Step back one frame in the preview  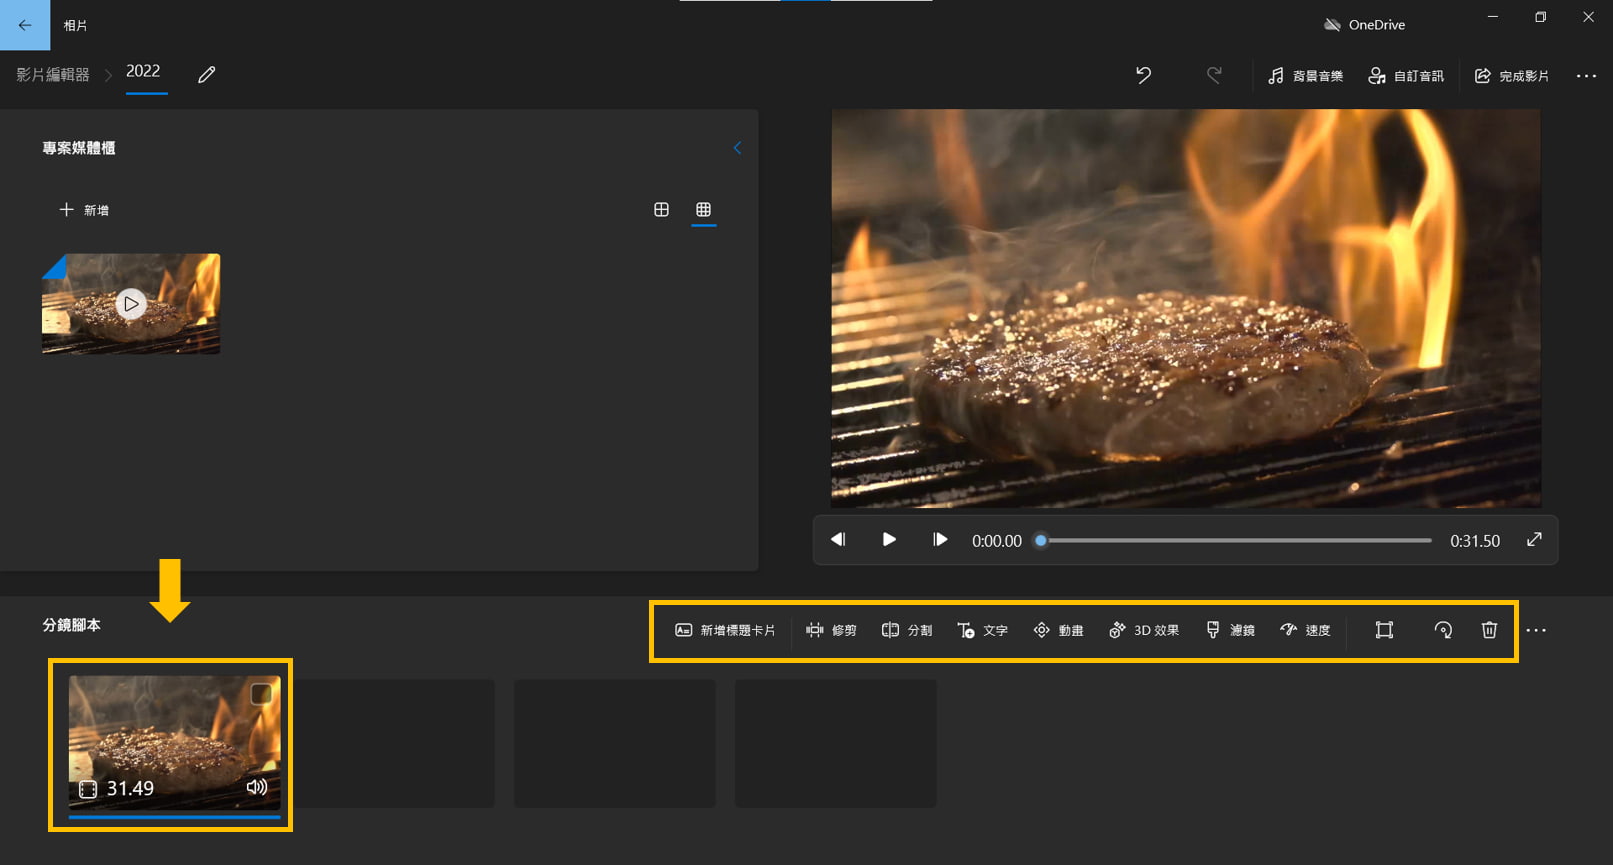pos(838,540)
